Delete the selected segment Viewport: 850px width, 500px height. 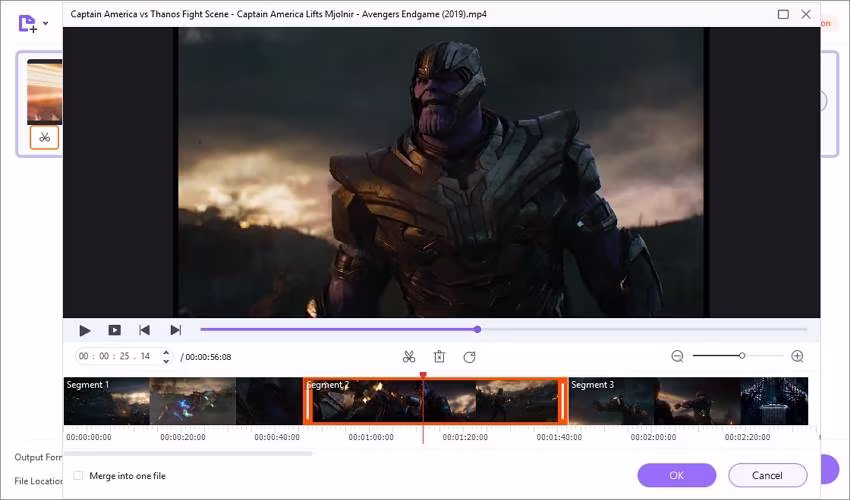(x=439, y=357)
